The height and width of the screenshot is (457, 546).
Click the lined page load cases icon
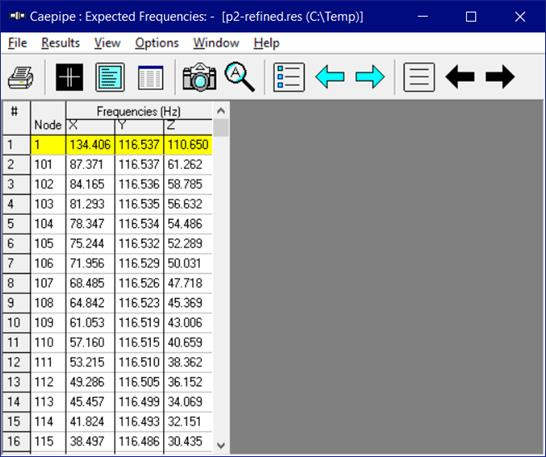[419, 77]
